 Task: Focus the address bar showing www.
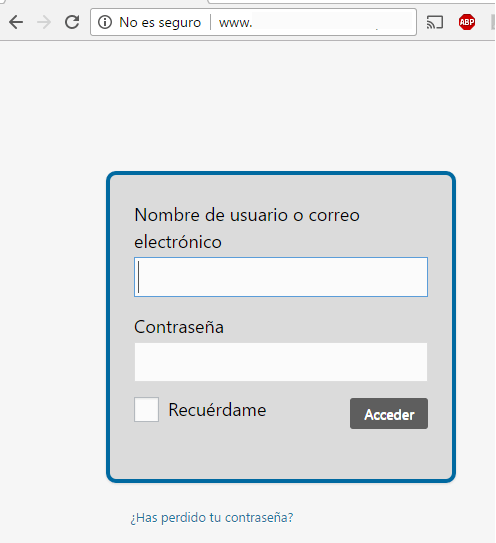pos(313,23)
